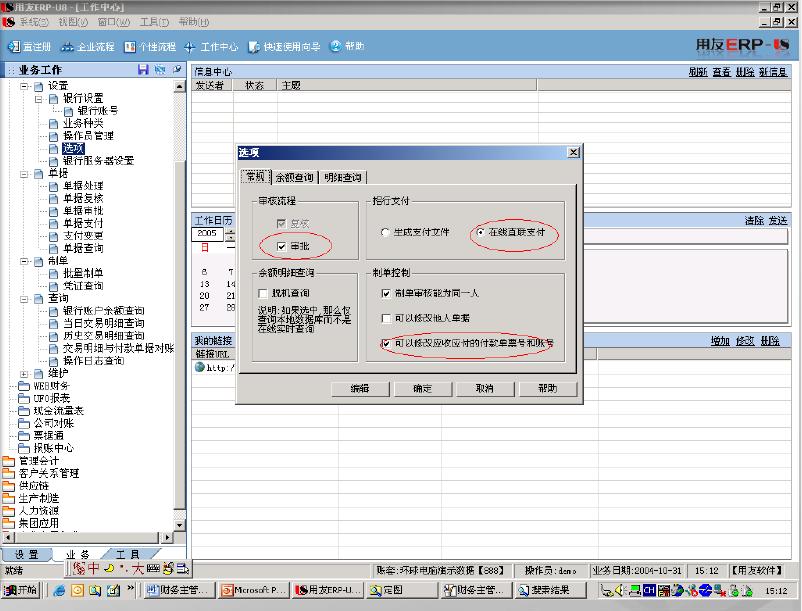
Task: Click the 编辑 button in the dialog
Action: (x=360, y=389)
